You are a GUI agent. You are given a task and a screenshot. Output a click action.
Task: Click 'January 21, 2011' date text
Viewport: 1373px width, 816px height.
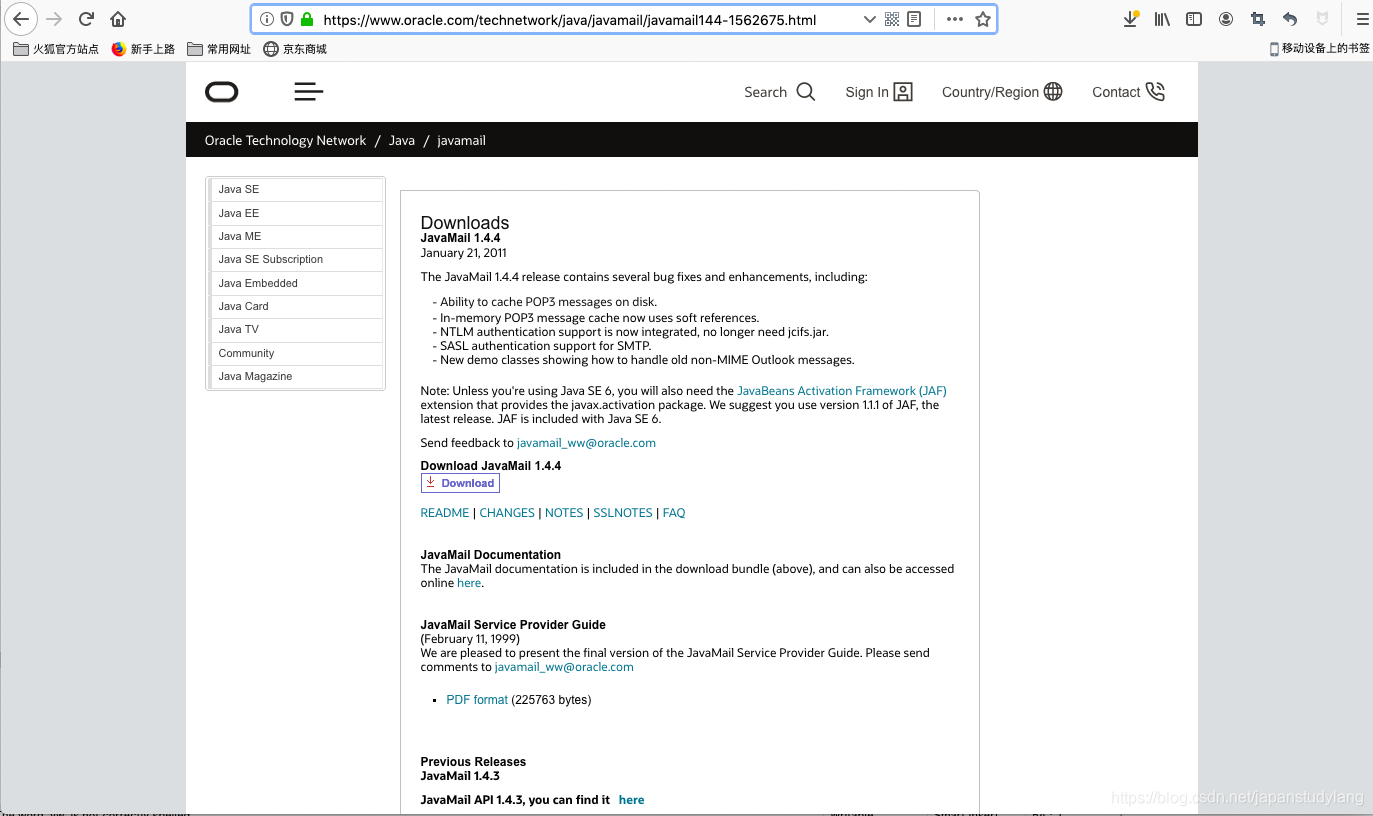tap(463, 253)
